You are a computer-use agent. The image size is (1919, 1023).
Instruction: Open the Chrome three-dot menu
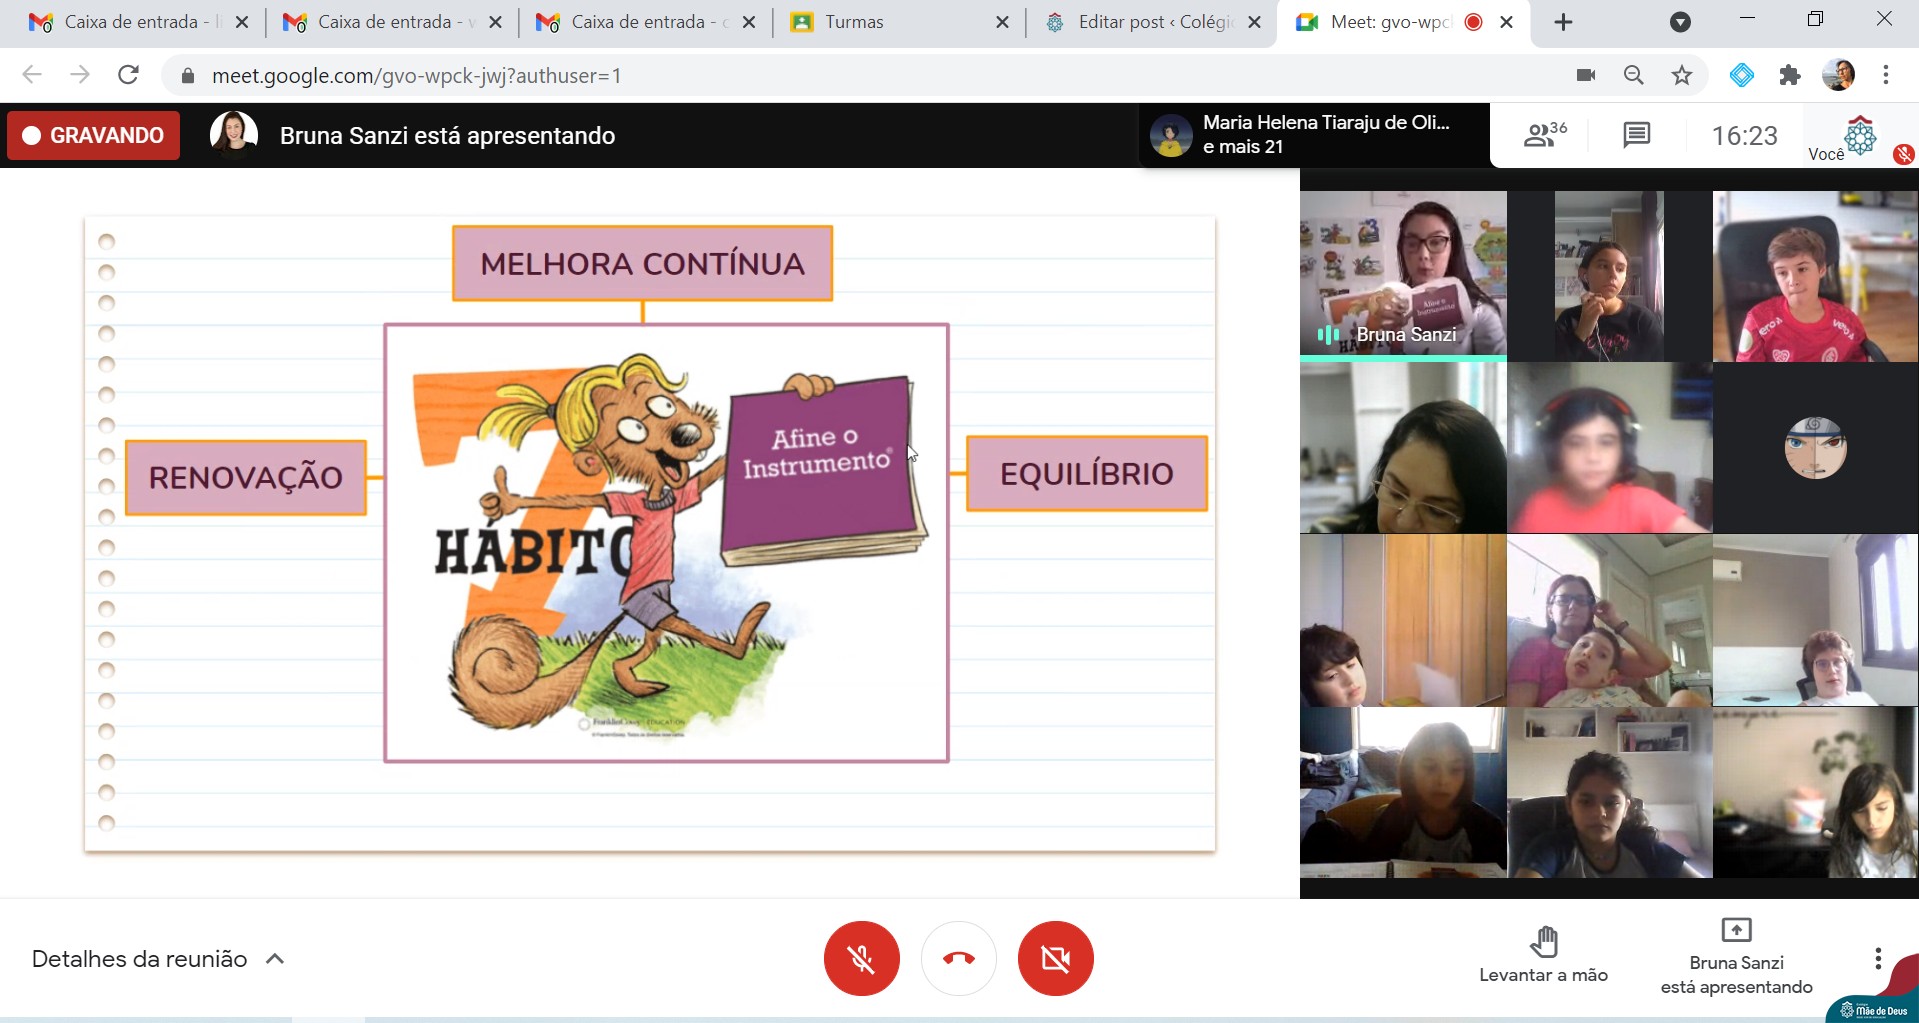(x=1885, y=75)
